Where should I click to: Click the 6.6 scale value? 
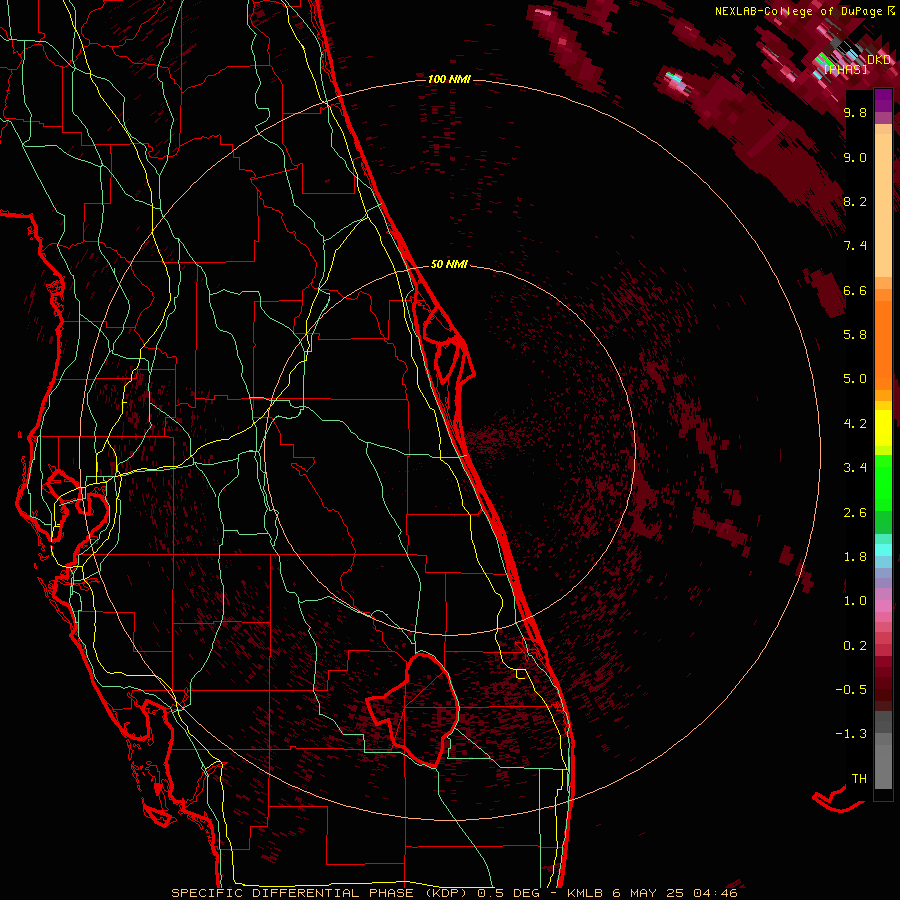point(855,291)
